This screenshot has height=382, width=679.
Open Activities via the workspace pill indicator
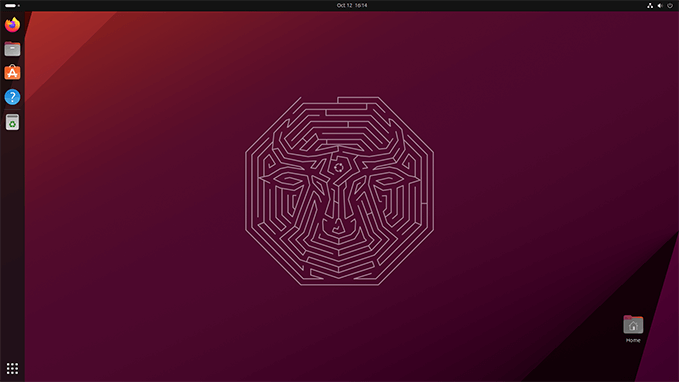pos(10,6)
